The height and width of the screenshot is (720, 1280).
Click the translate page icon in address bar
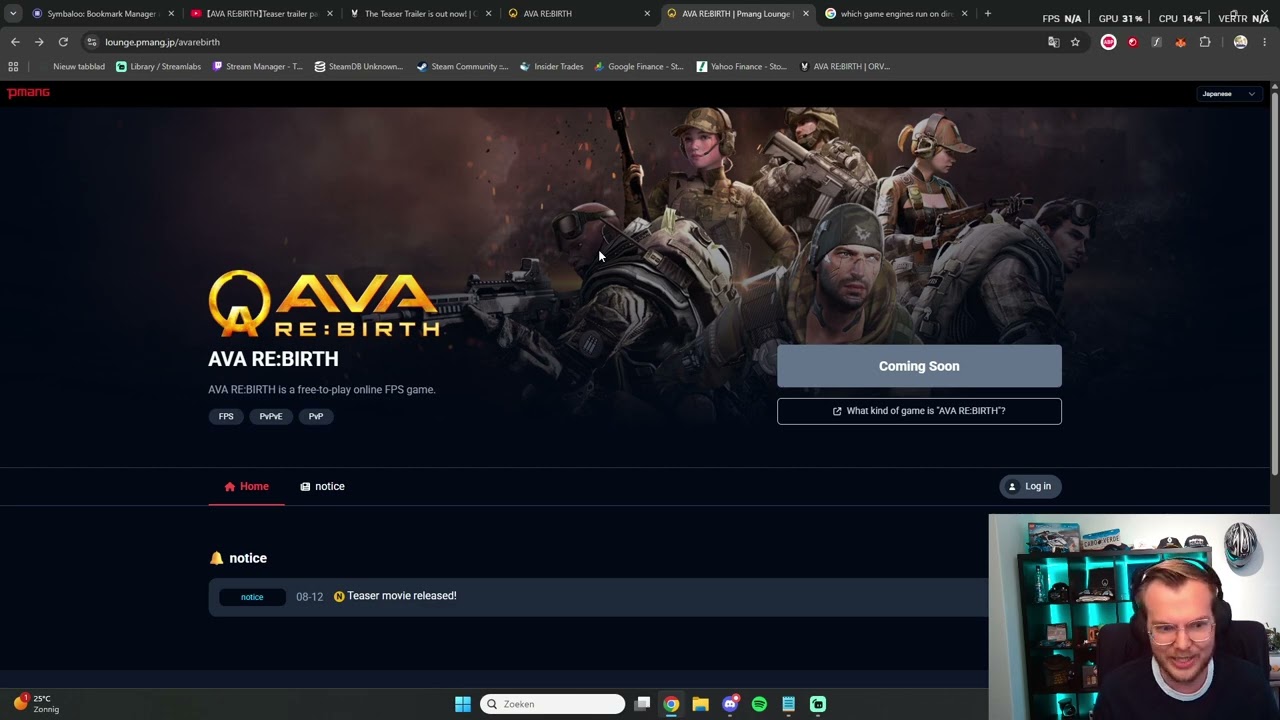[1053, 42]
